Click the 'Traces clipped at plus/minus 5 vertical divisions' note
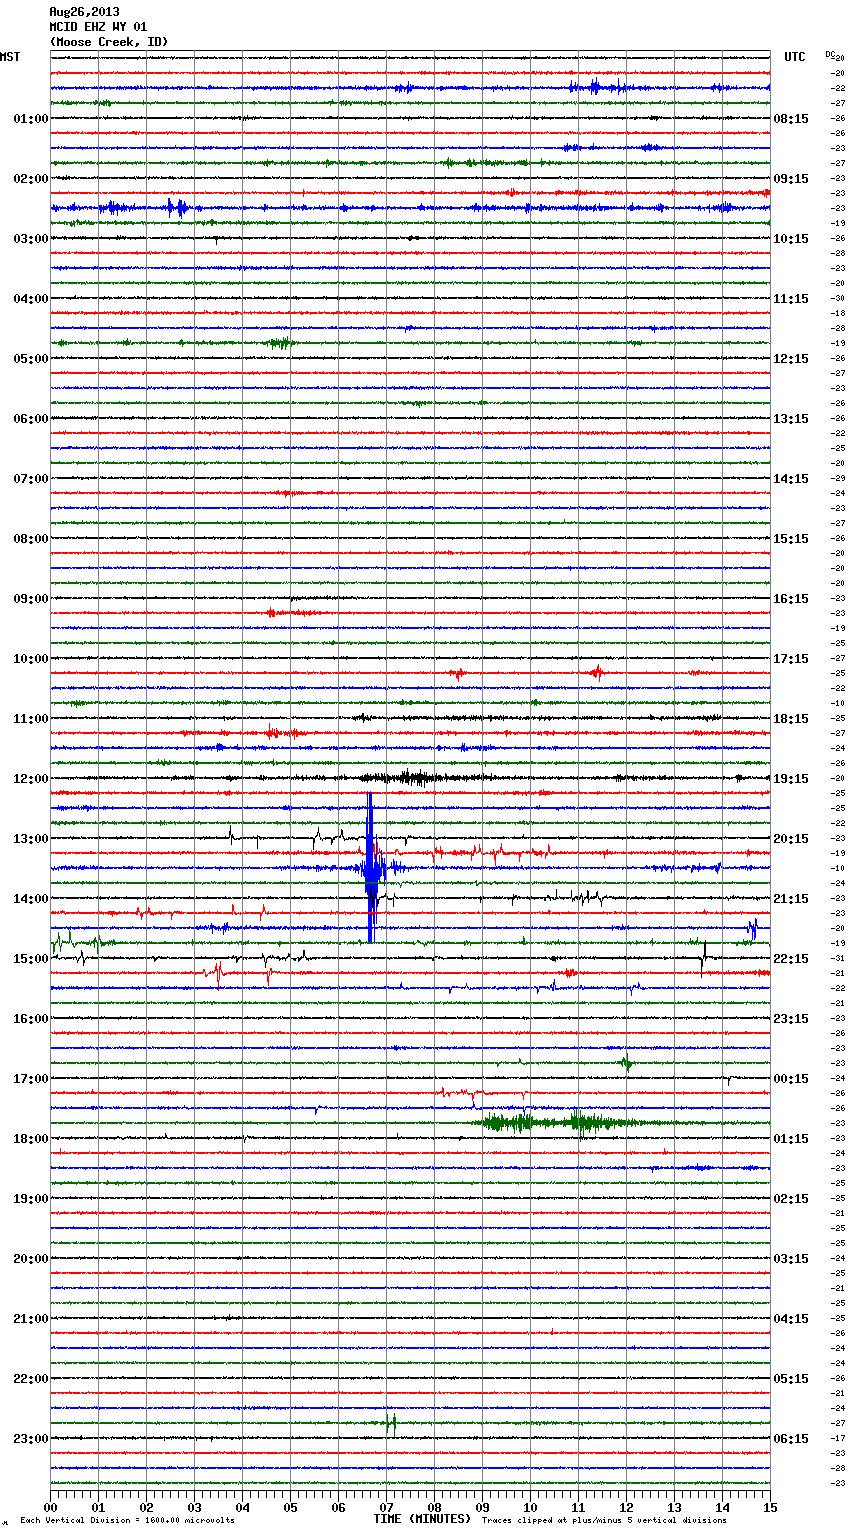 point(604,1520)
